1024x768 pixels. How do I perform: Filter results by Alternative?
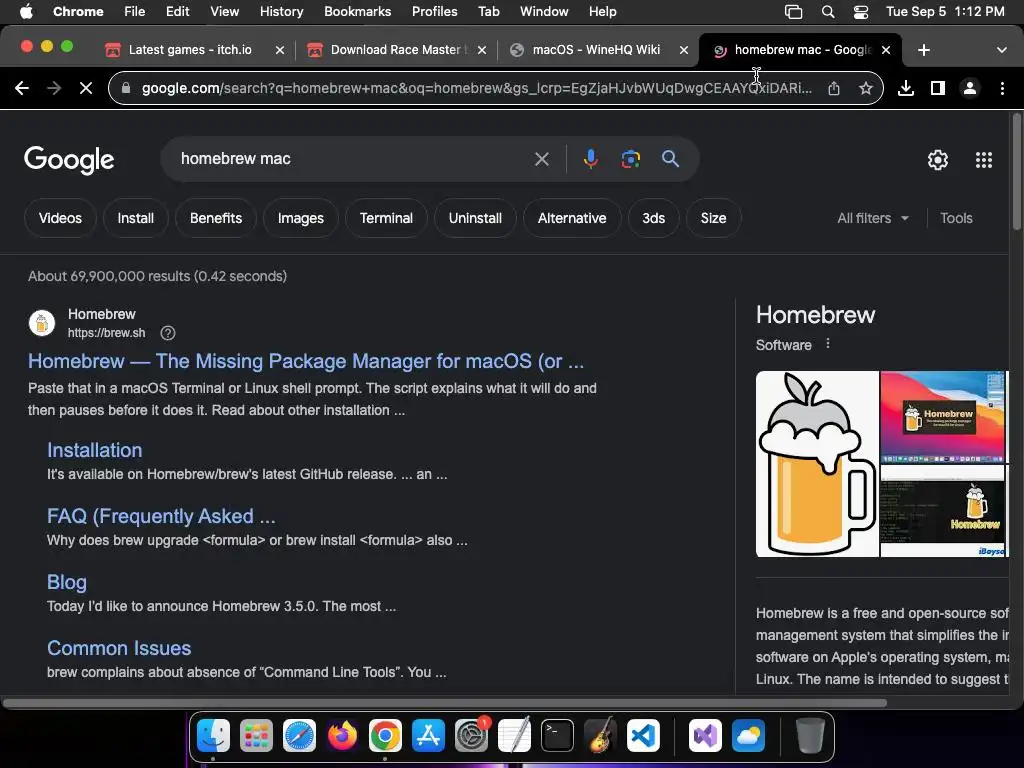(572, 218)
